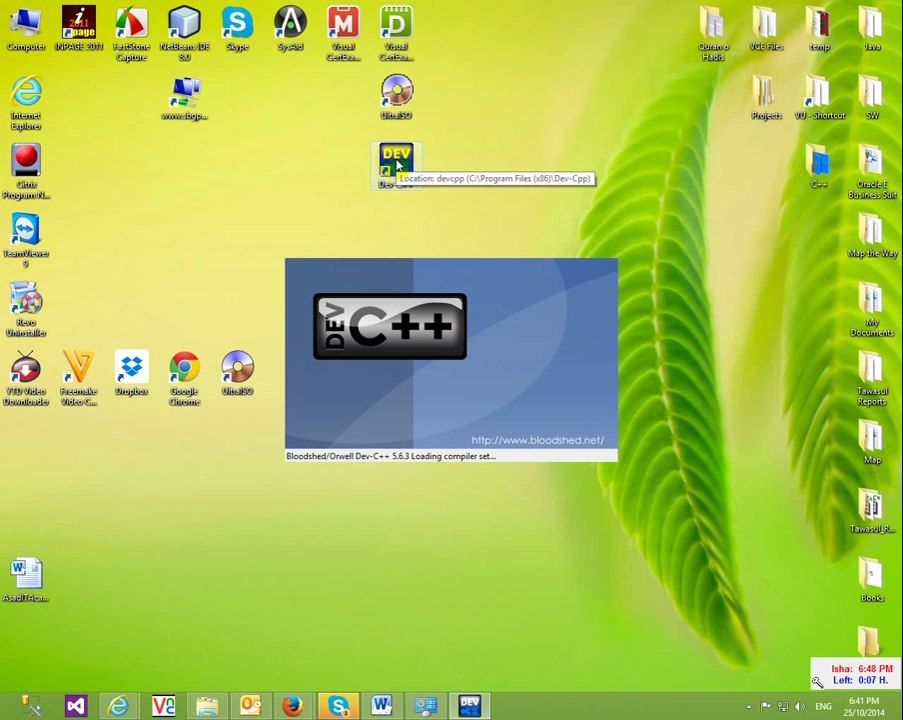
Task: Open Internet Explorer desktop shortcut
Action: (26, 103)
